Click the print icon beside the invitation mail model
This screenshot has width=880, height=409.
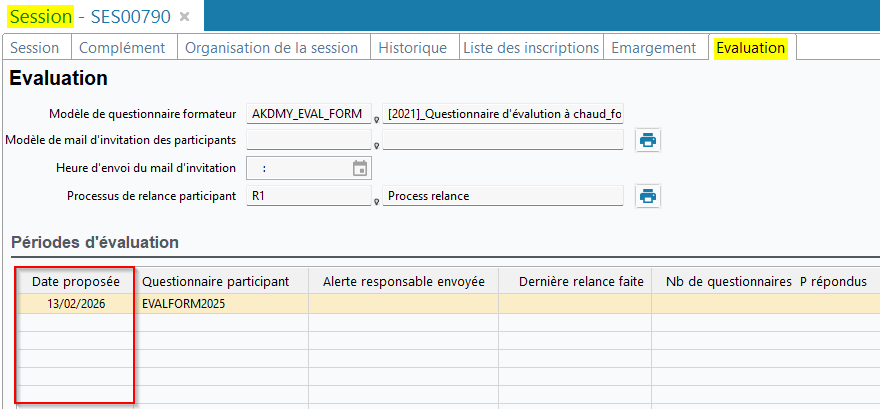(x=648, y=140)
